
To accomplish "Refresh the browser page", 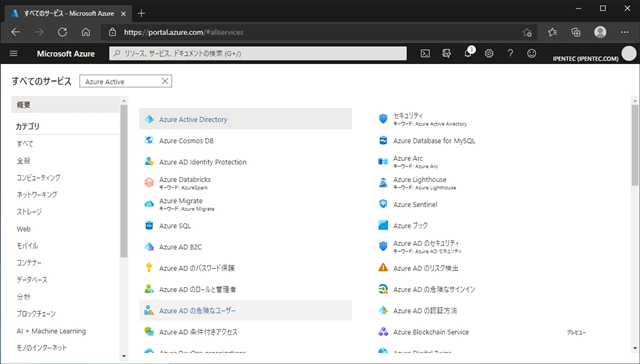I will coord(62,32).
